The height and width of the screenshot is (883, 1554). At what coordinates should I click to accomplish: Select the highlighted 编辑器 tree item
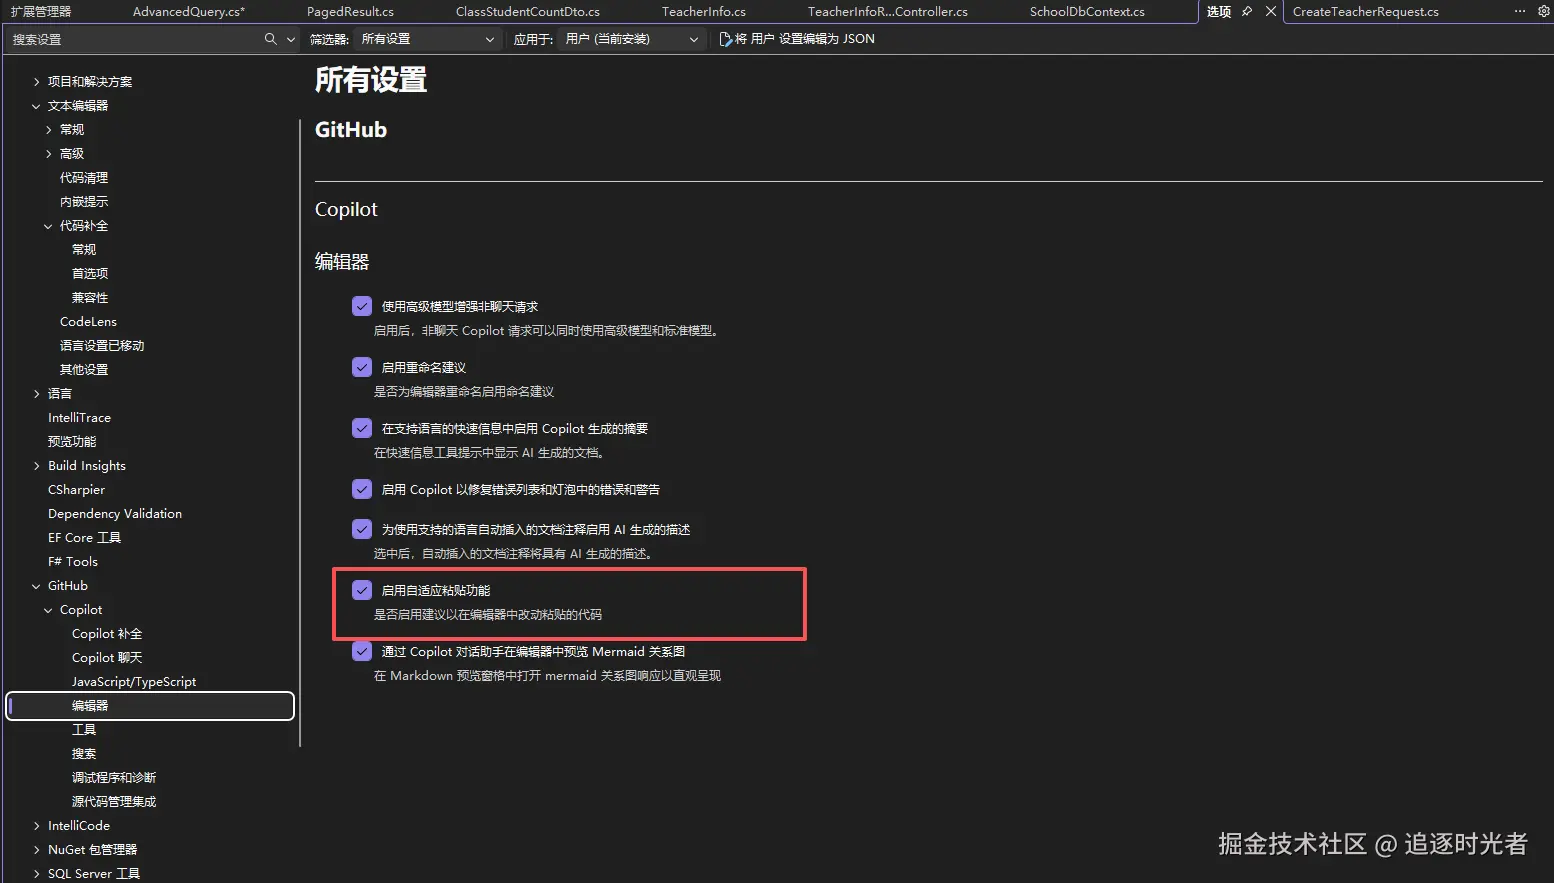(x=150, y=706)
